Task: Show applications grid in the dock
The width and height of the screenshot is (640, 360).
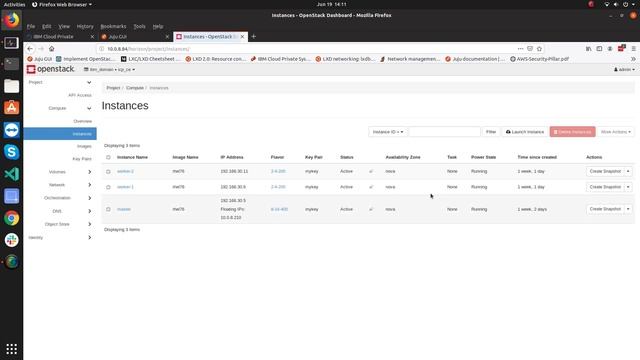Action: 11,349
